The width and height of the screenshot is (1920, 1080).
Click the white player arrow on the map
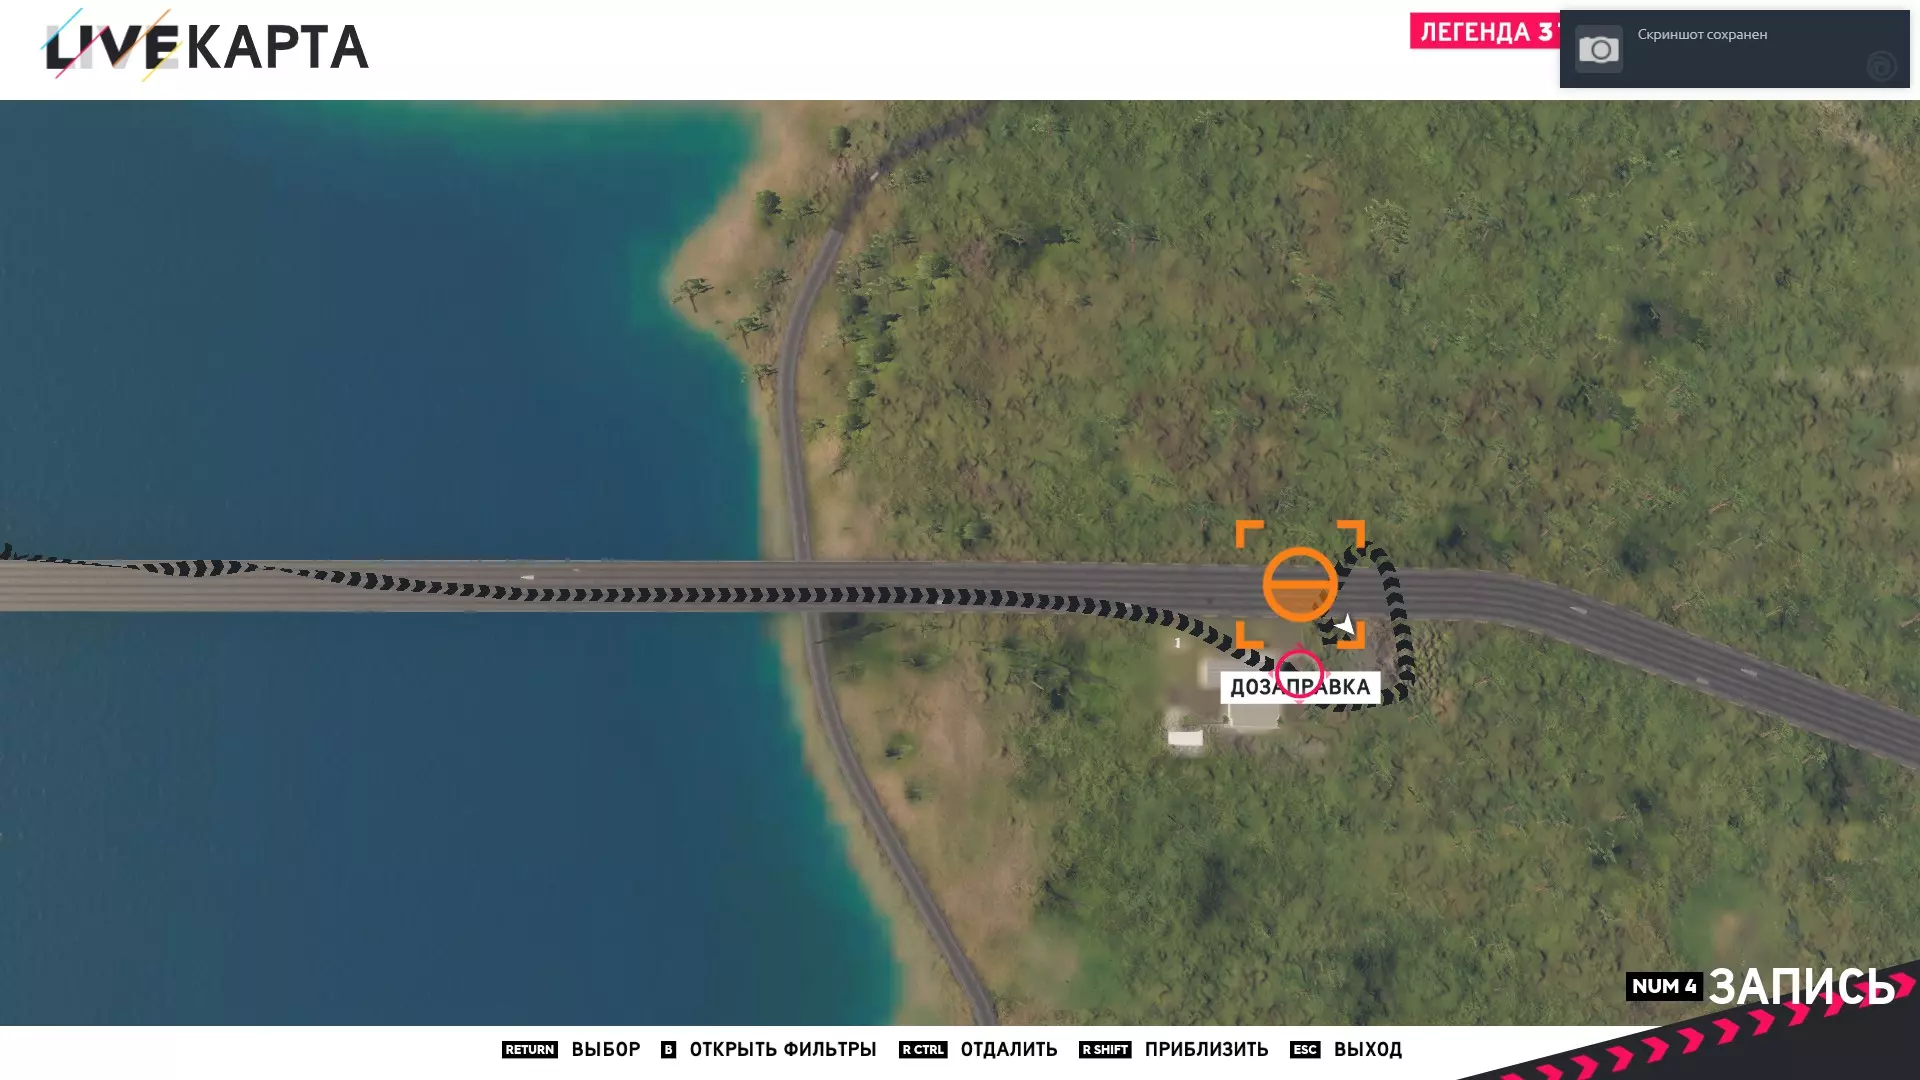(1345, 627)
